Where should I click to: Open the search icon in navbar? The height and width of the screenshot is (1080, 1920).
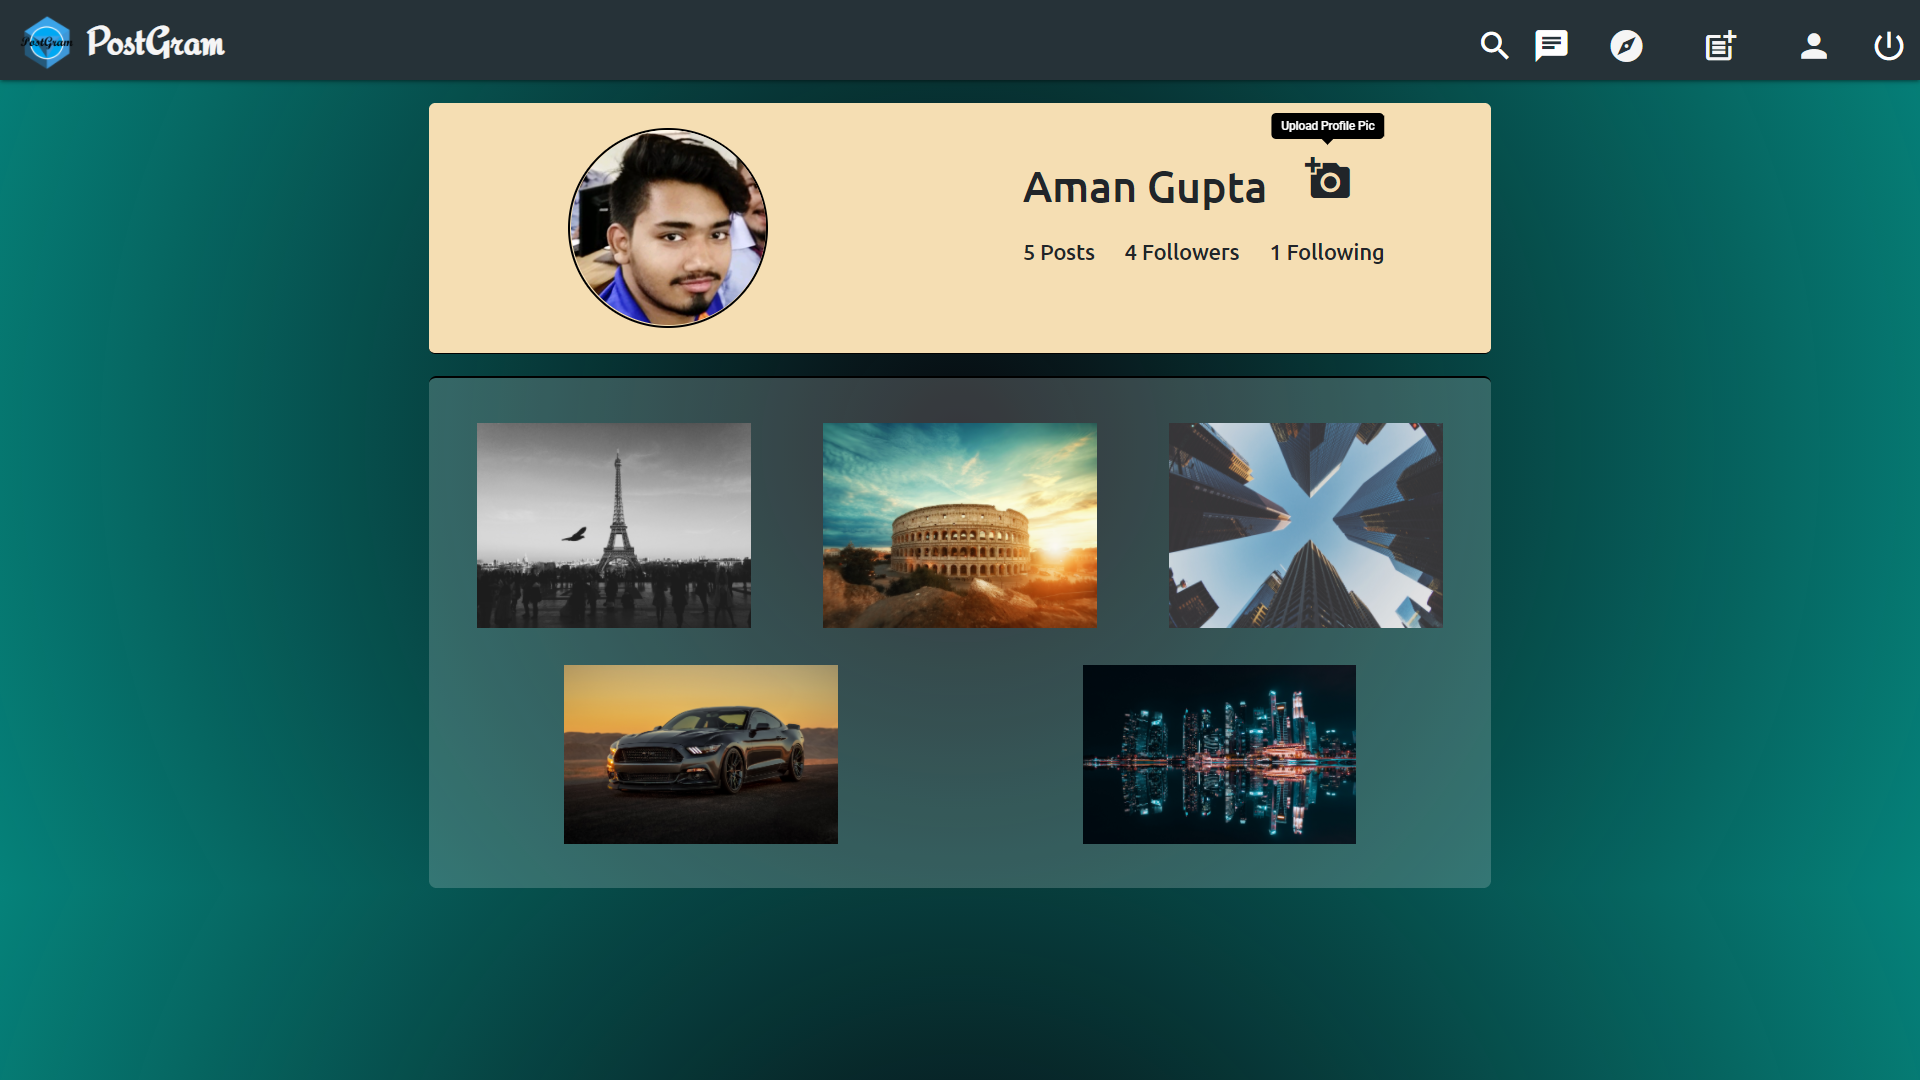click(x=1494, y=46)
